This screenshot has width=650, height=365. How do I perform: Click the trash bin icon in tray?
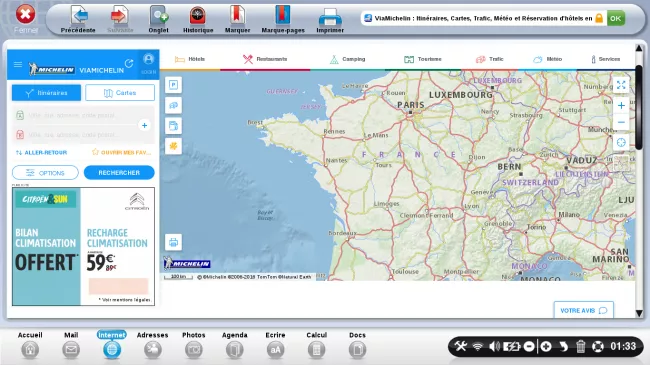tap(580, 346)
